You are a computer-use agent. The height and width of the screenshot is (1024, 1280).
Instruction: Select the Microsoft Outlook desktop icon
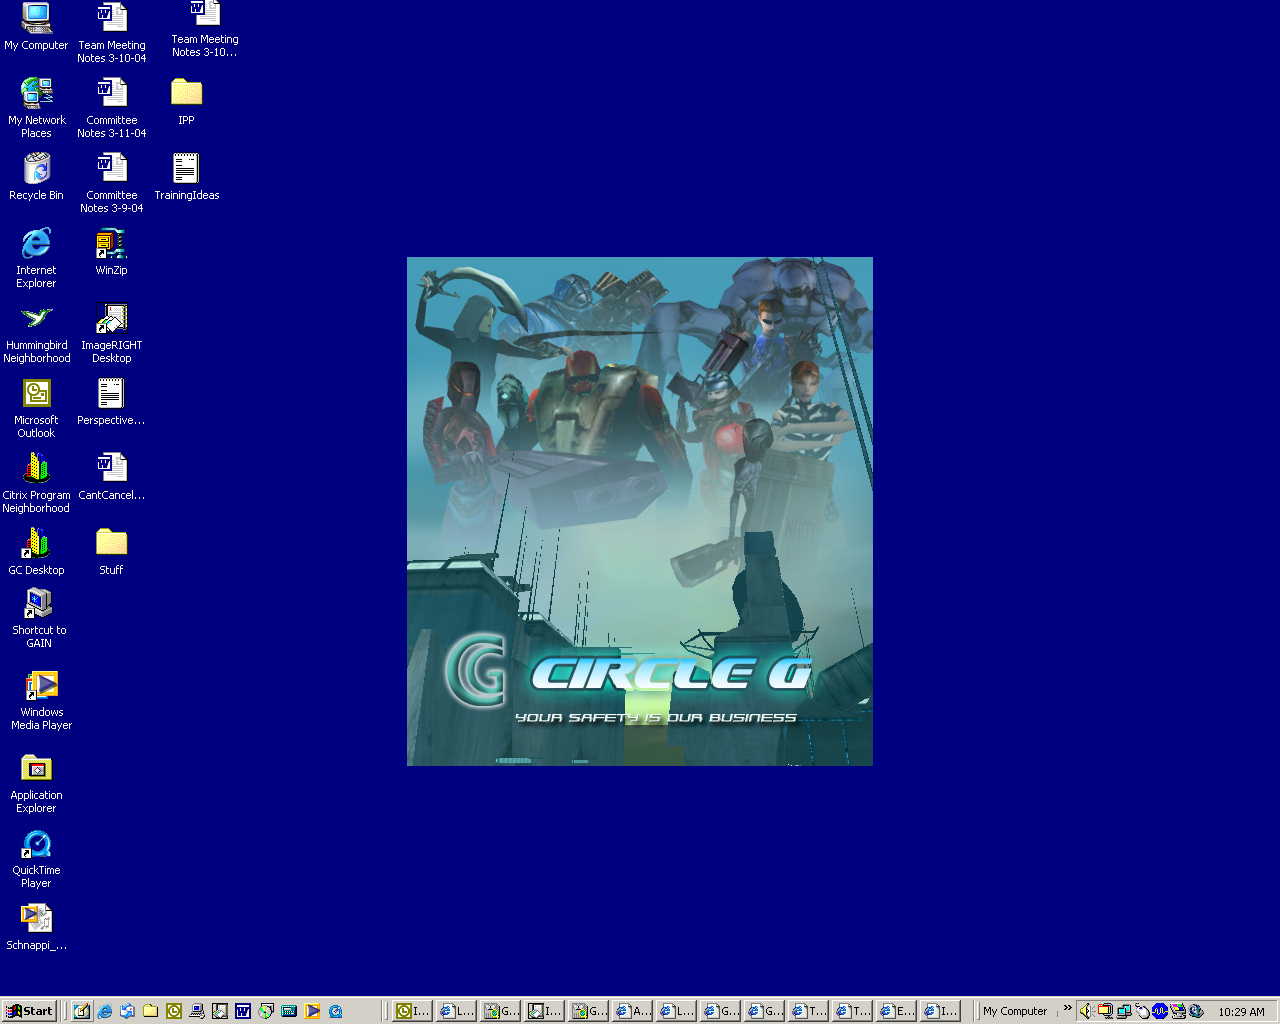tap(36, 396)
